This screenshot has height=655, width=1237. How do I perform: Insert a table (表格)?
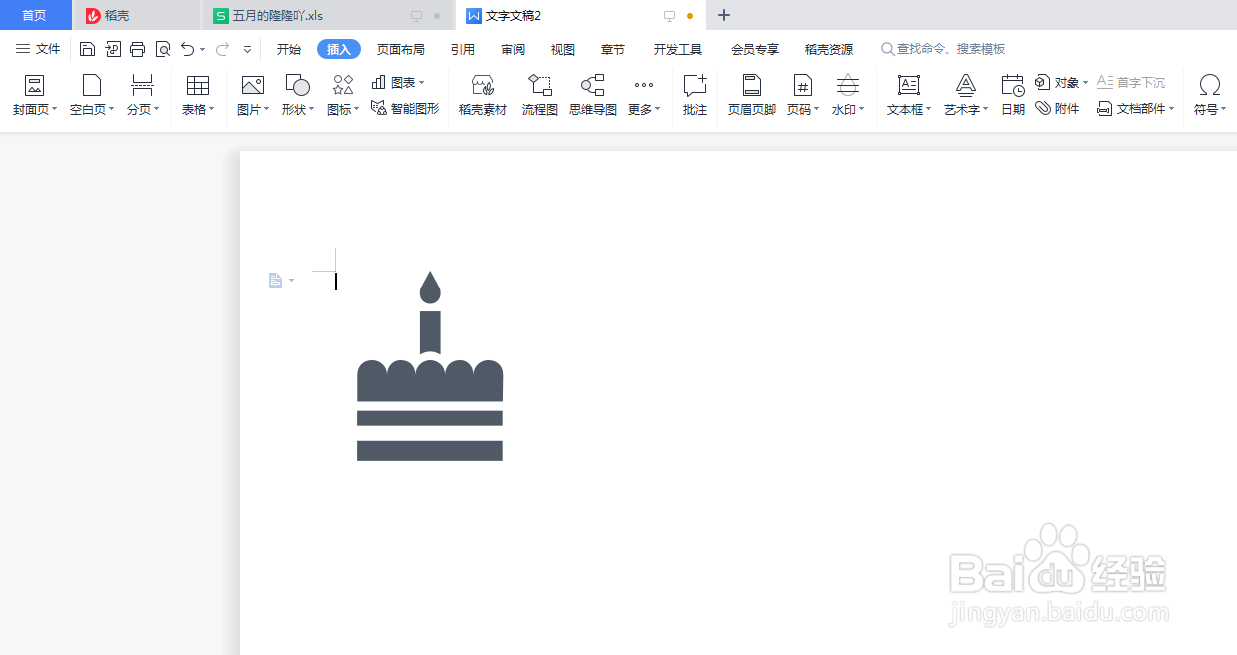(198, 96)
